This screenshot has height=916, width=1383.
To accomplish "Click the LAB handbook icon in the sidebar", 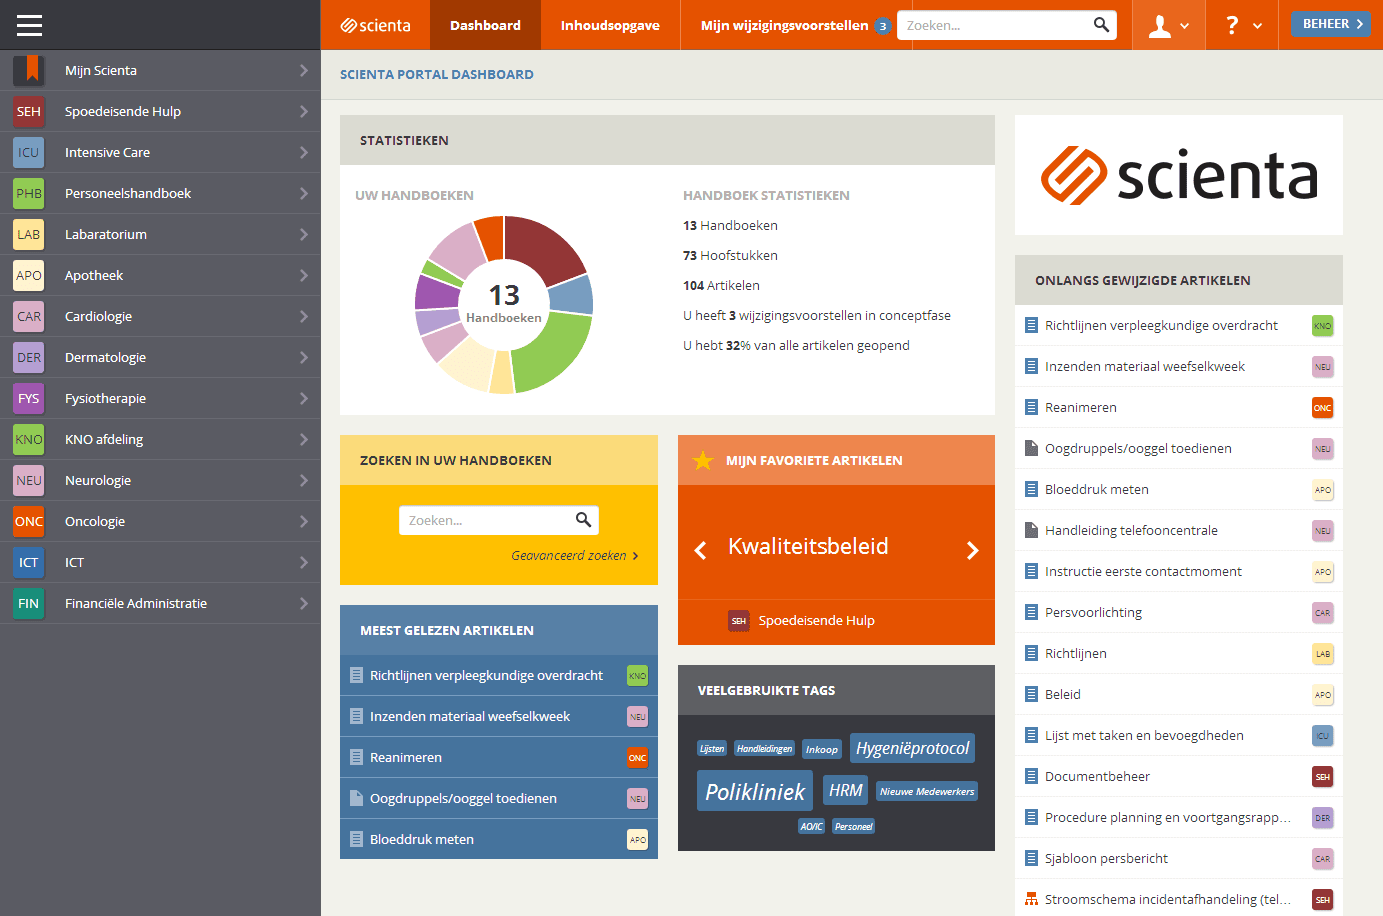I will coord(29,234).
